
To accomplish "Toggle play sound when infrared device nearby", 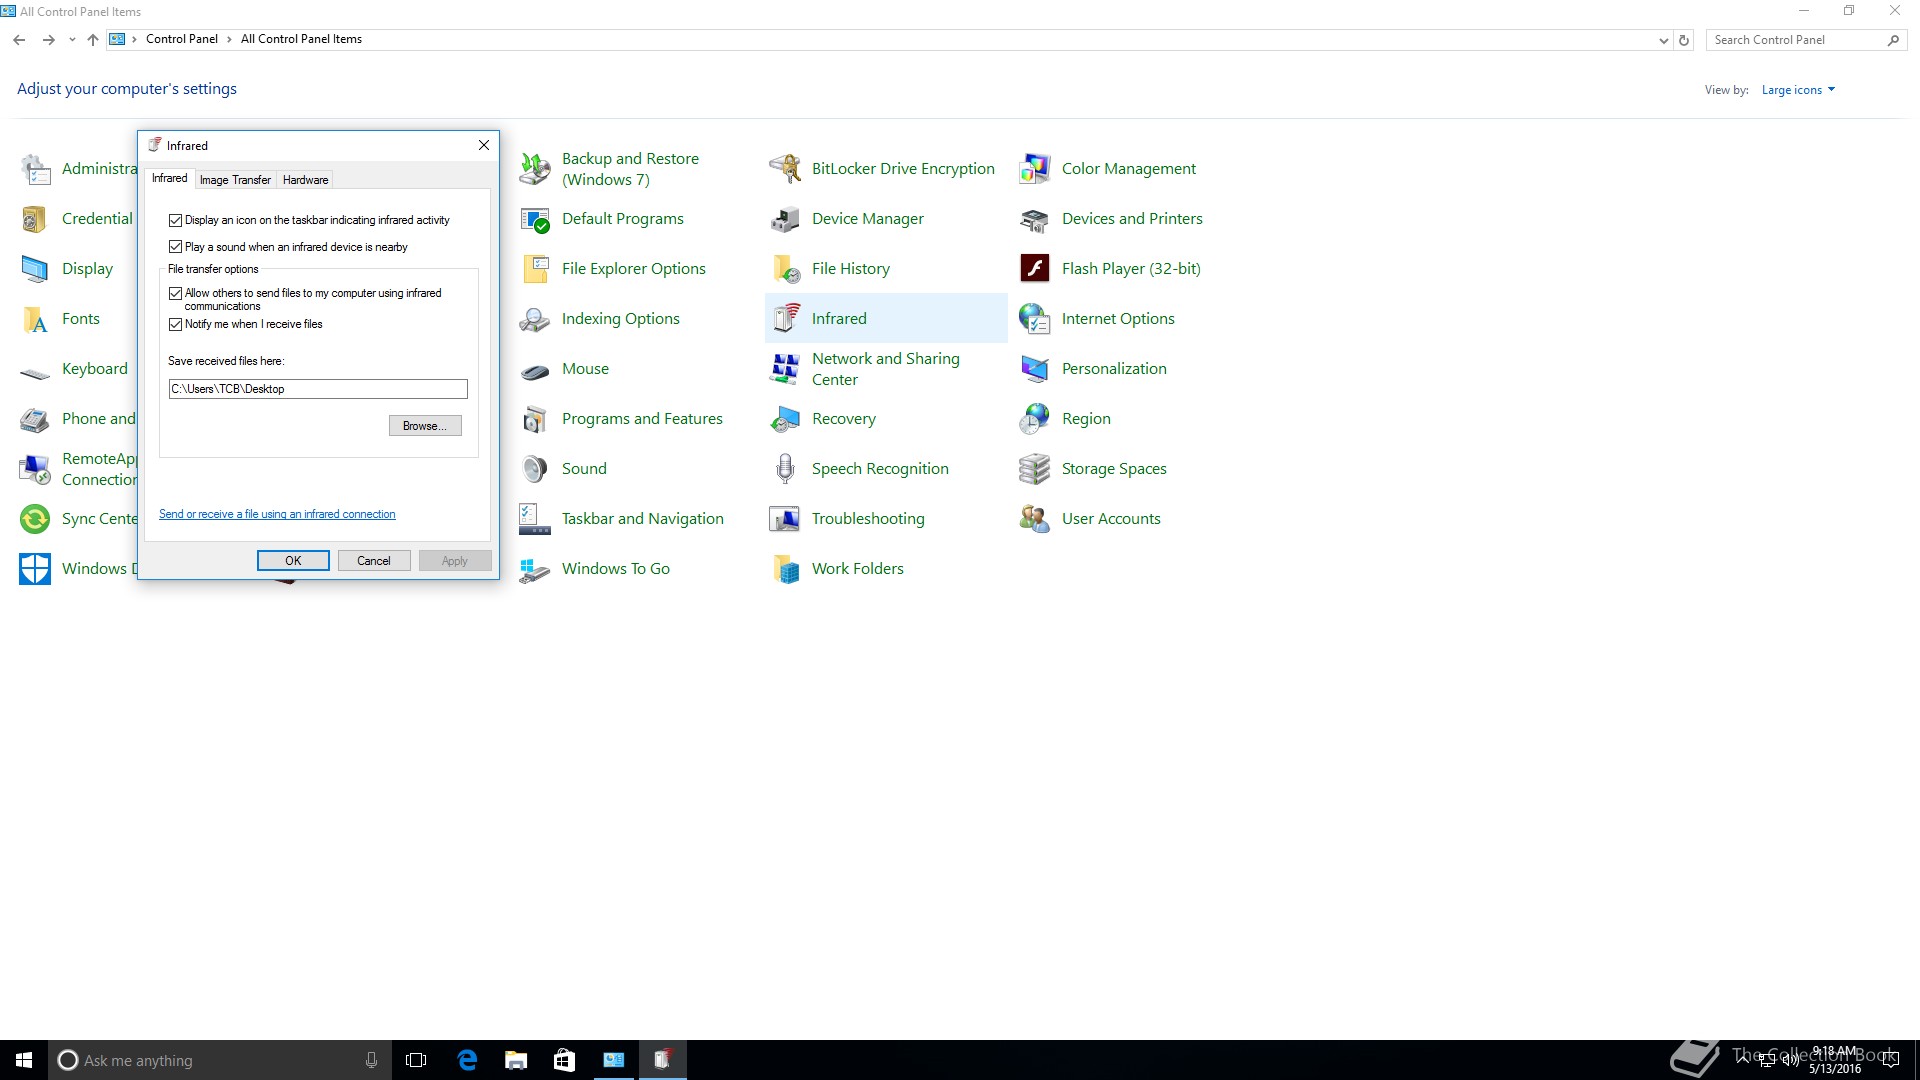I will click(x=176, y=247).
